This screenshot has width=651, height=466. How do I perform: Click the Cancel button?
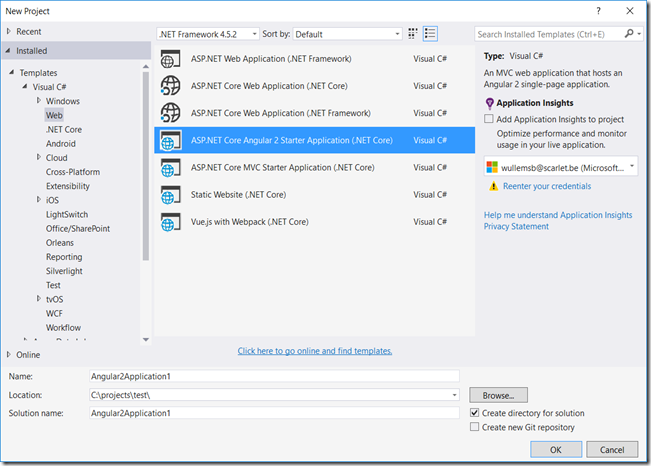[x=612, y=449]
